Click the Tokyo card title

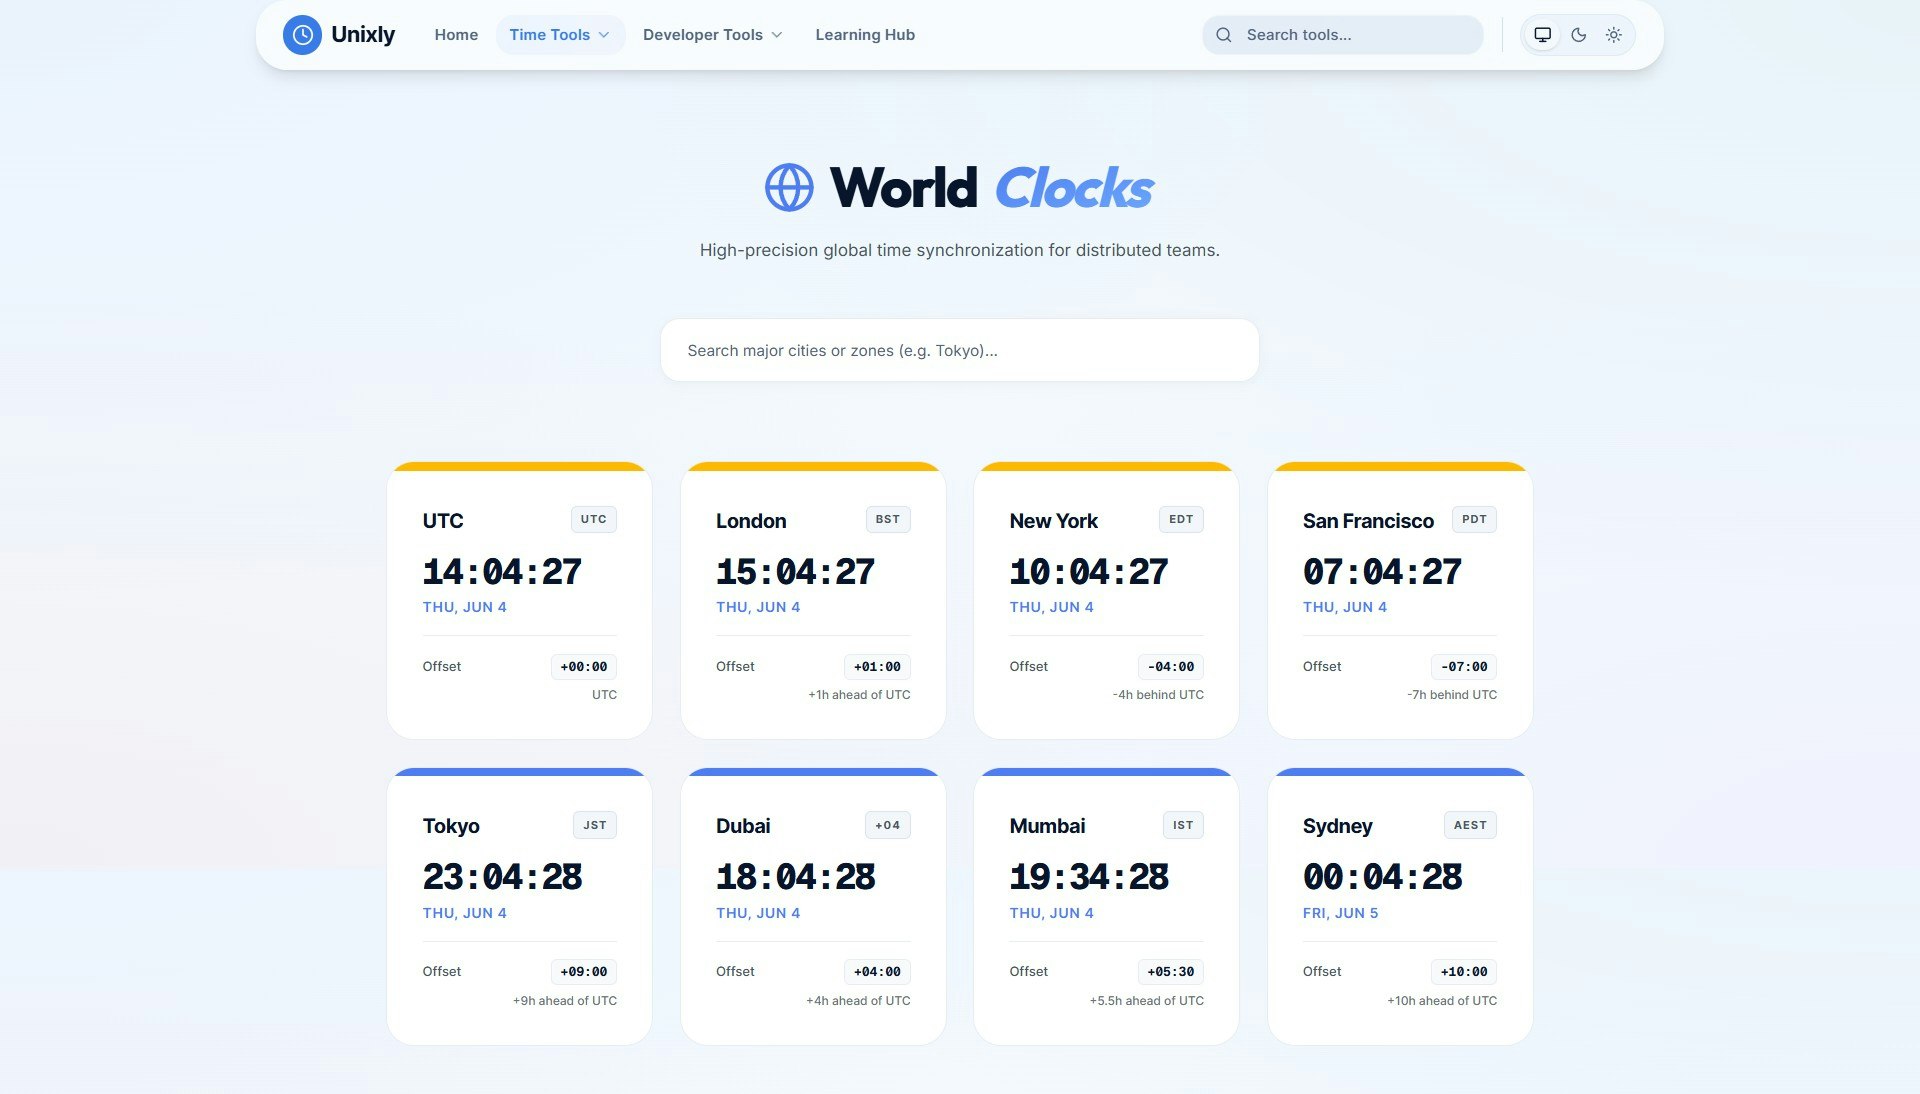[451, 826]
